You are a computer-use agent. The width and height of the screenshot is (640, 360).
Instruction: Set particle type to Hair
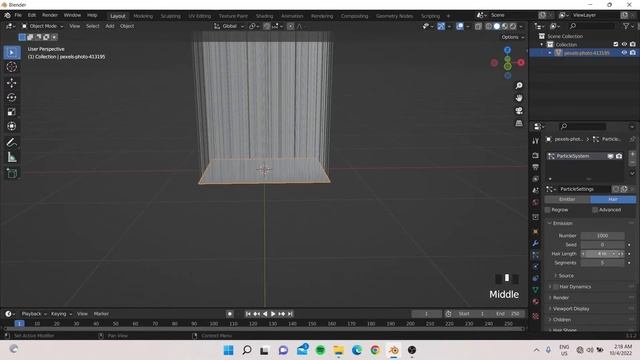(613, 199)
